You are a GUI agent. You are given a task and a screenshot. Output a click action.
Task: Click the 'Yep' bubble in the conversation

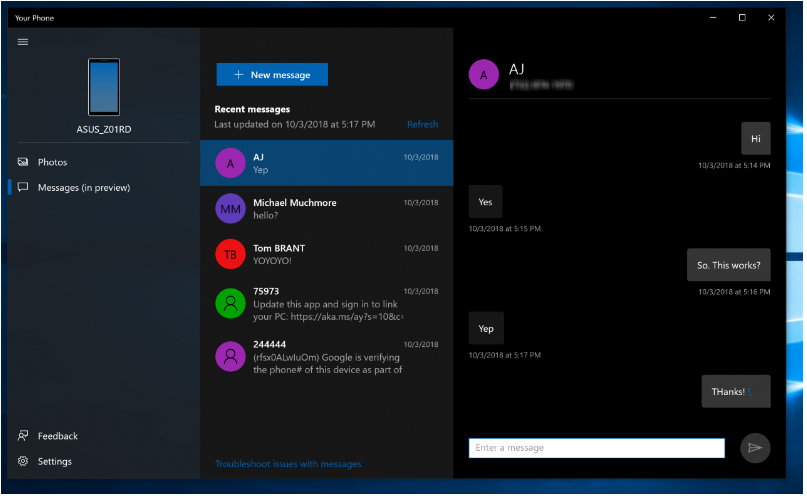[486, 328]
